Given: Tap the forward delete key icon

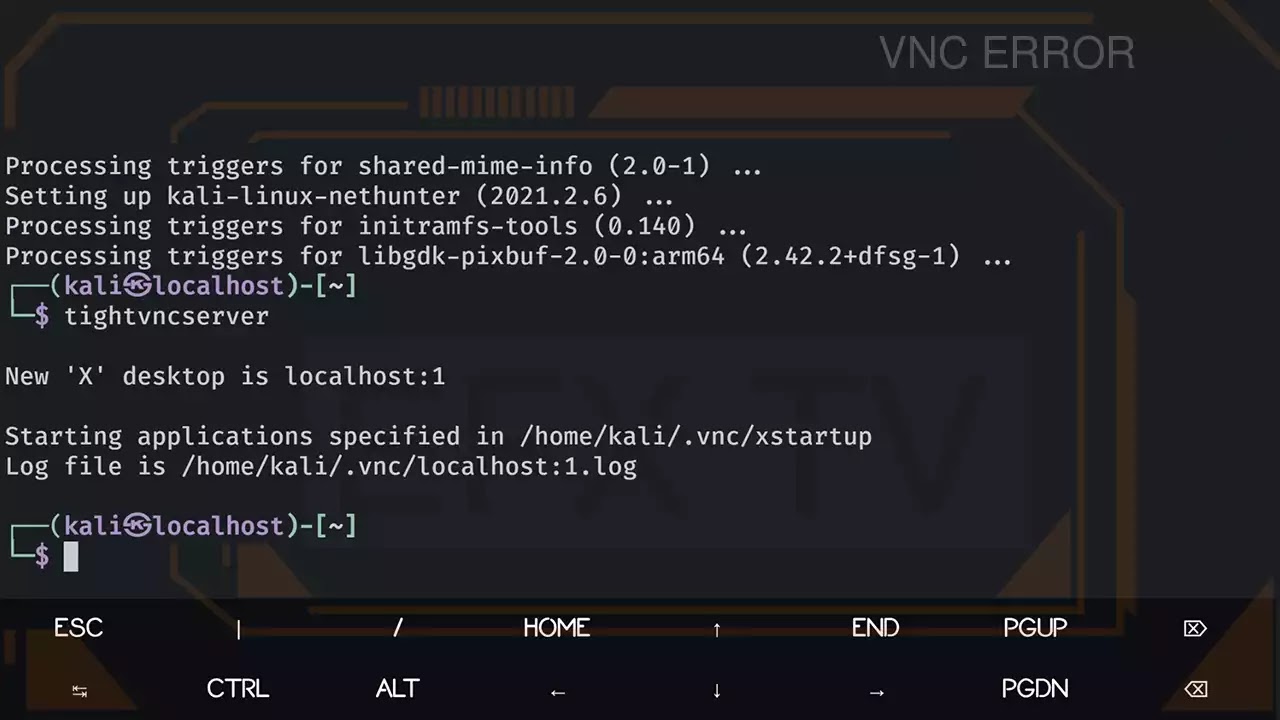Looking at the screenshot, I should pyautogui.click(x=1195, y=628).
